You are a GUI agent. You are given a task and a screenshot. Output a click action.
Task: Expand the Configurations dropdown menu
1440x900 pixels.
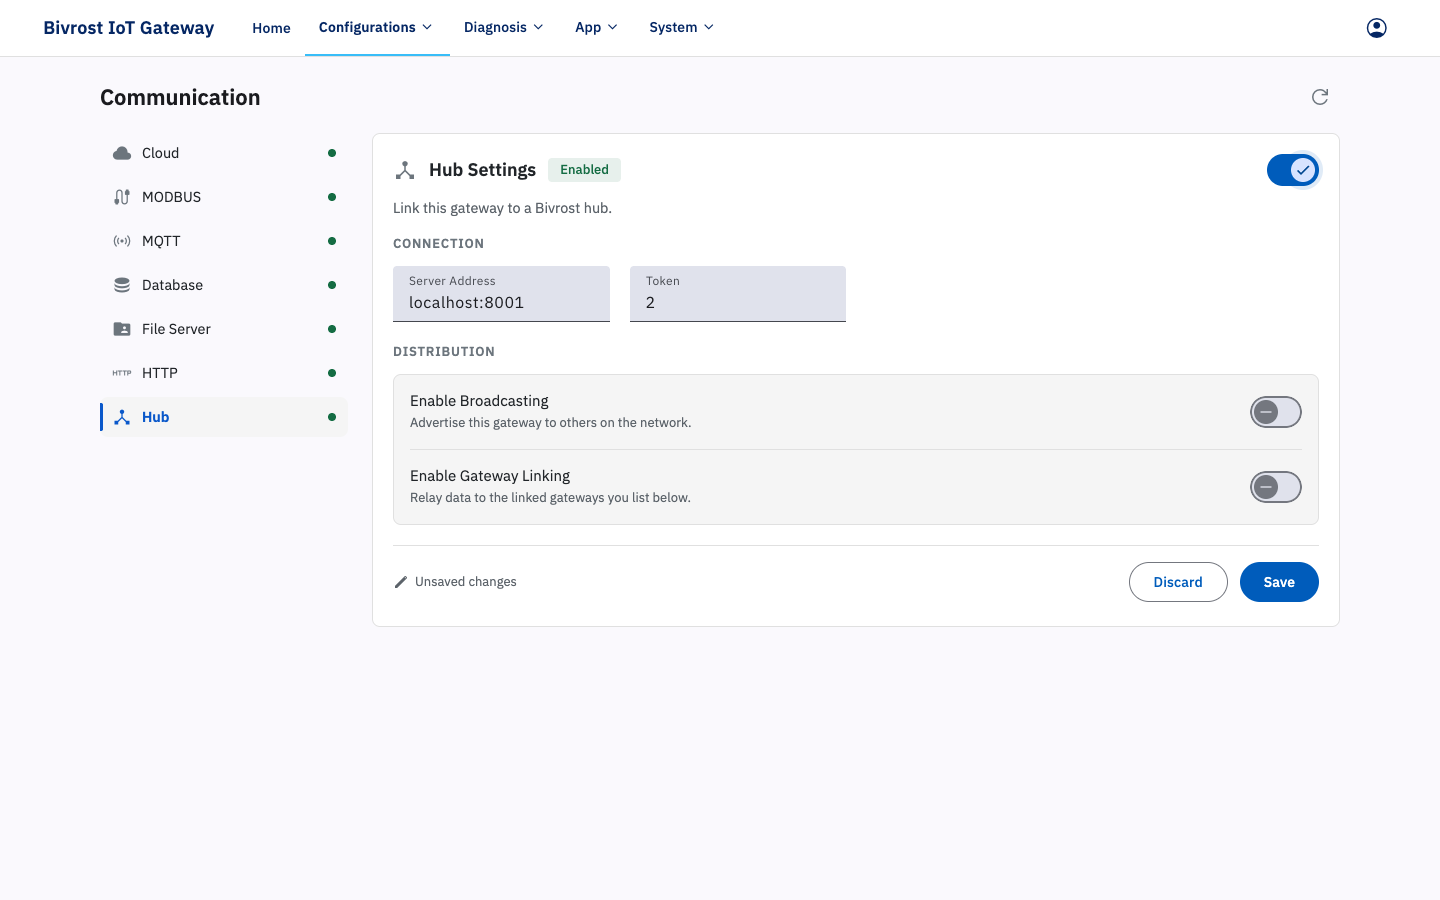coord(376,27)
